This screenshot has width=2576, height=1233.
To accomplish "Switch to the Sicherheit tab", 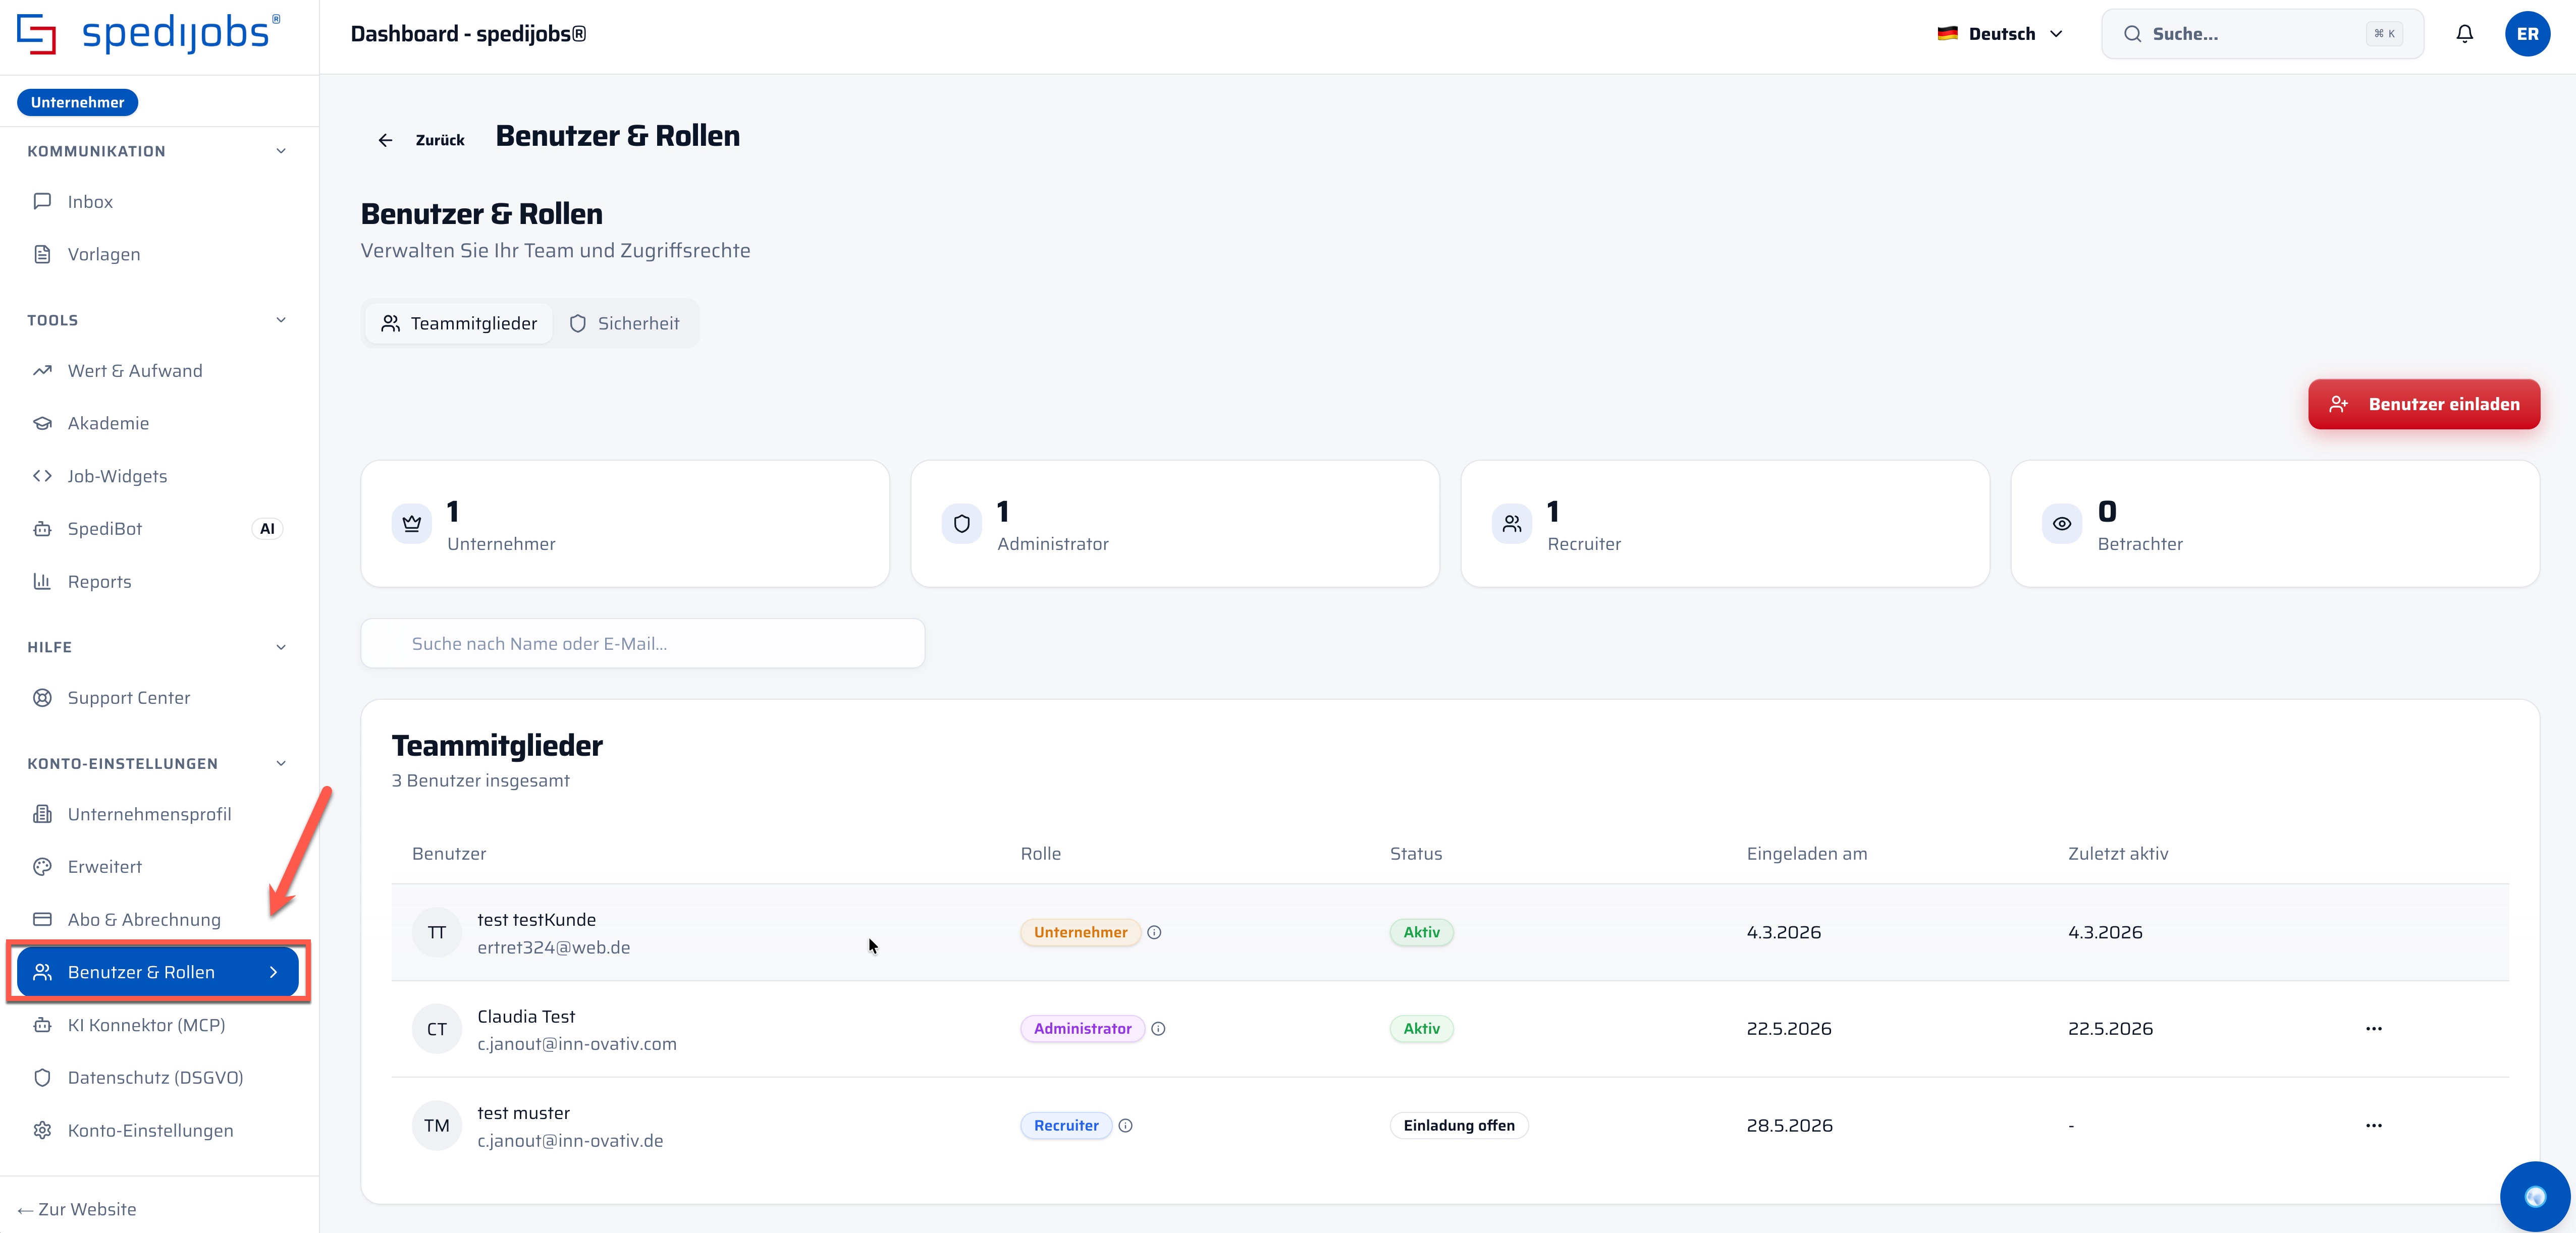I will pyautogui.click(x=624, y=323).
